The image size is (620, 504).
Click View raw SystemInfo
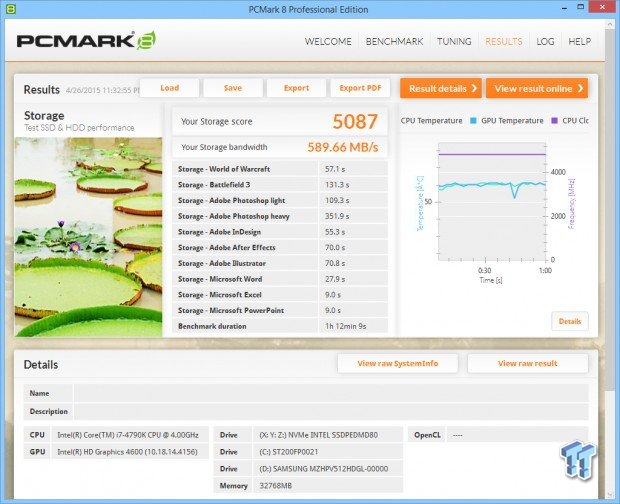[x=398, y=363]
